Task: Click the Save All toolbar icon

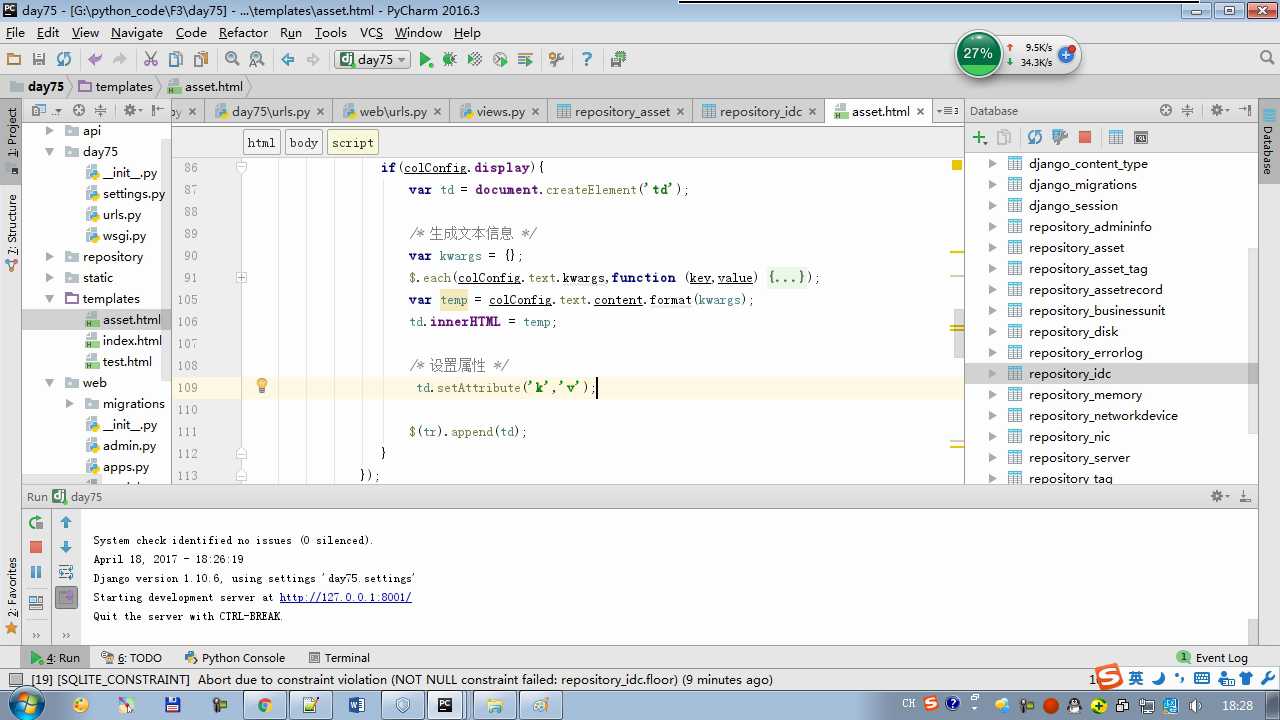Action: [39, 60]
